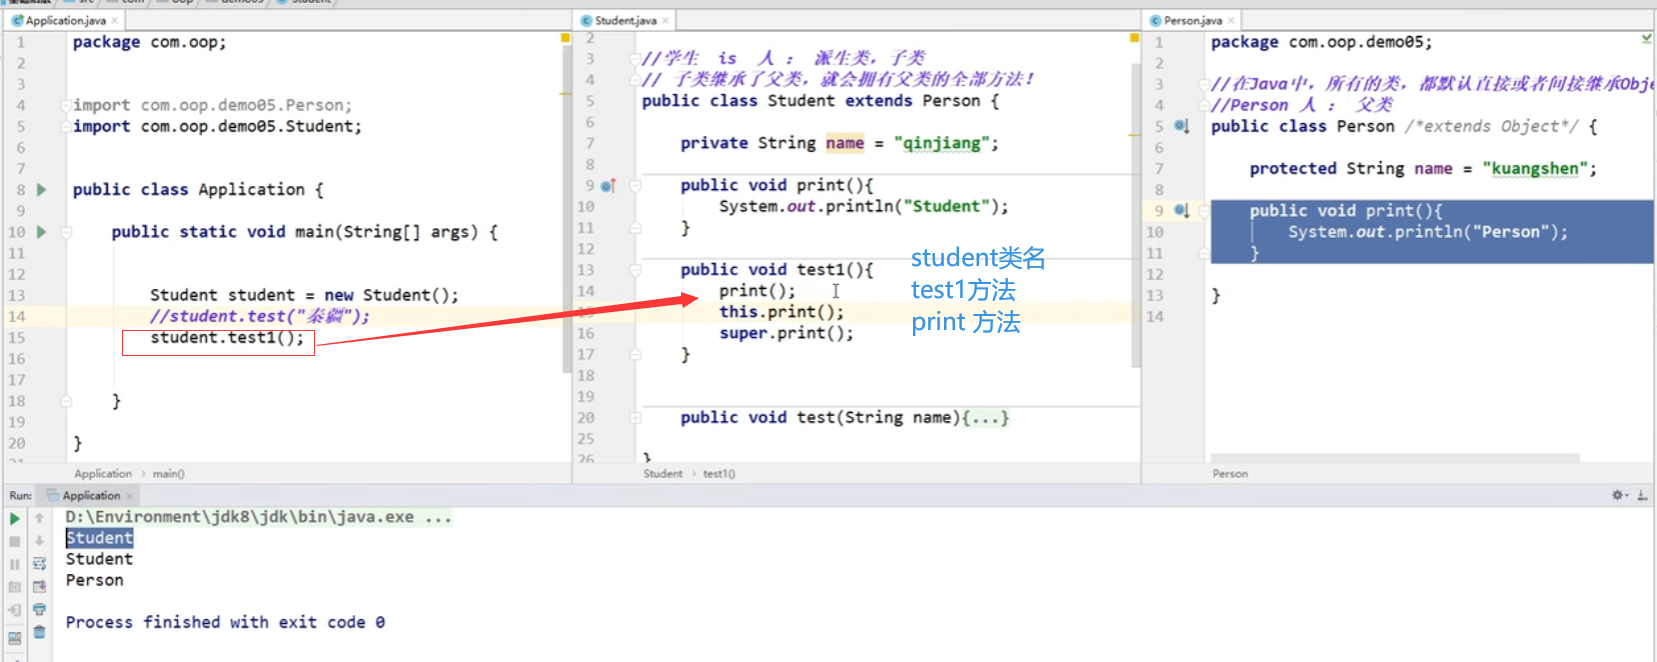Screen dimensions: 1657x662
Task: Click the Print console output icon
Action: coord(39,609)
